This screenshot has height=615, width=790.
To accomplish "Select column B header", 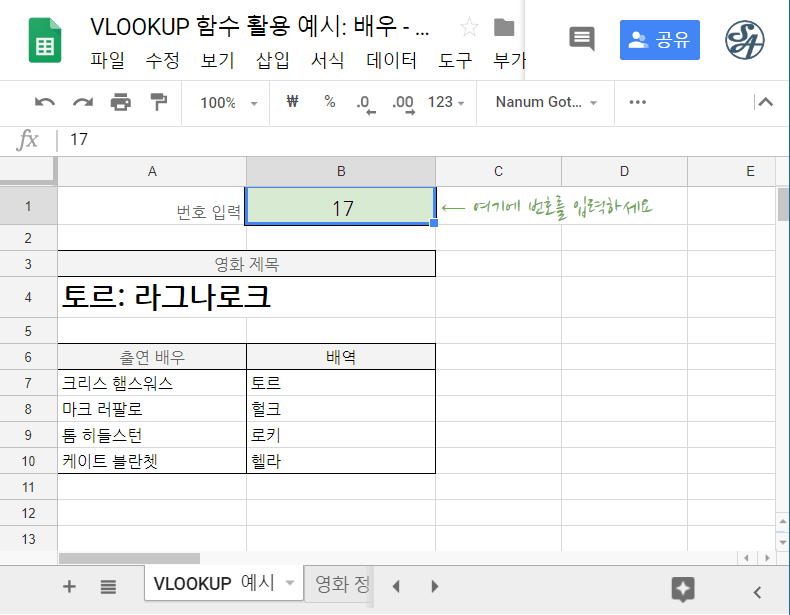I will [341, 172].
